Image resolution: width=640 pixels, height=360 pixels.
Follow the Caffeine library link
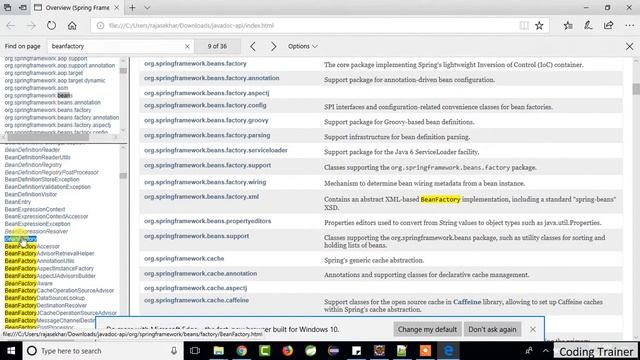point(467,302)
